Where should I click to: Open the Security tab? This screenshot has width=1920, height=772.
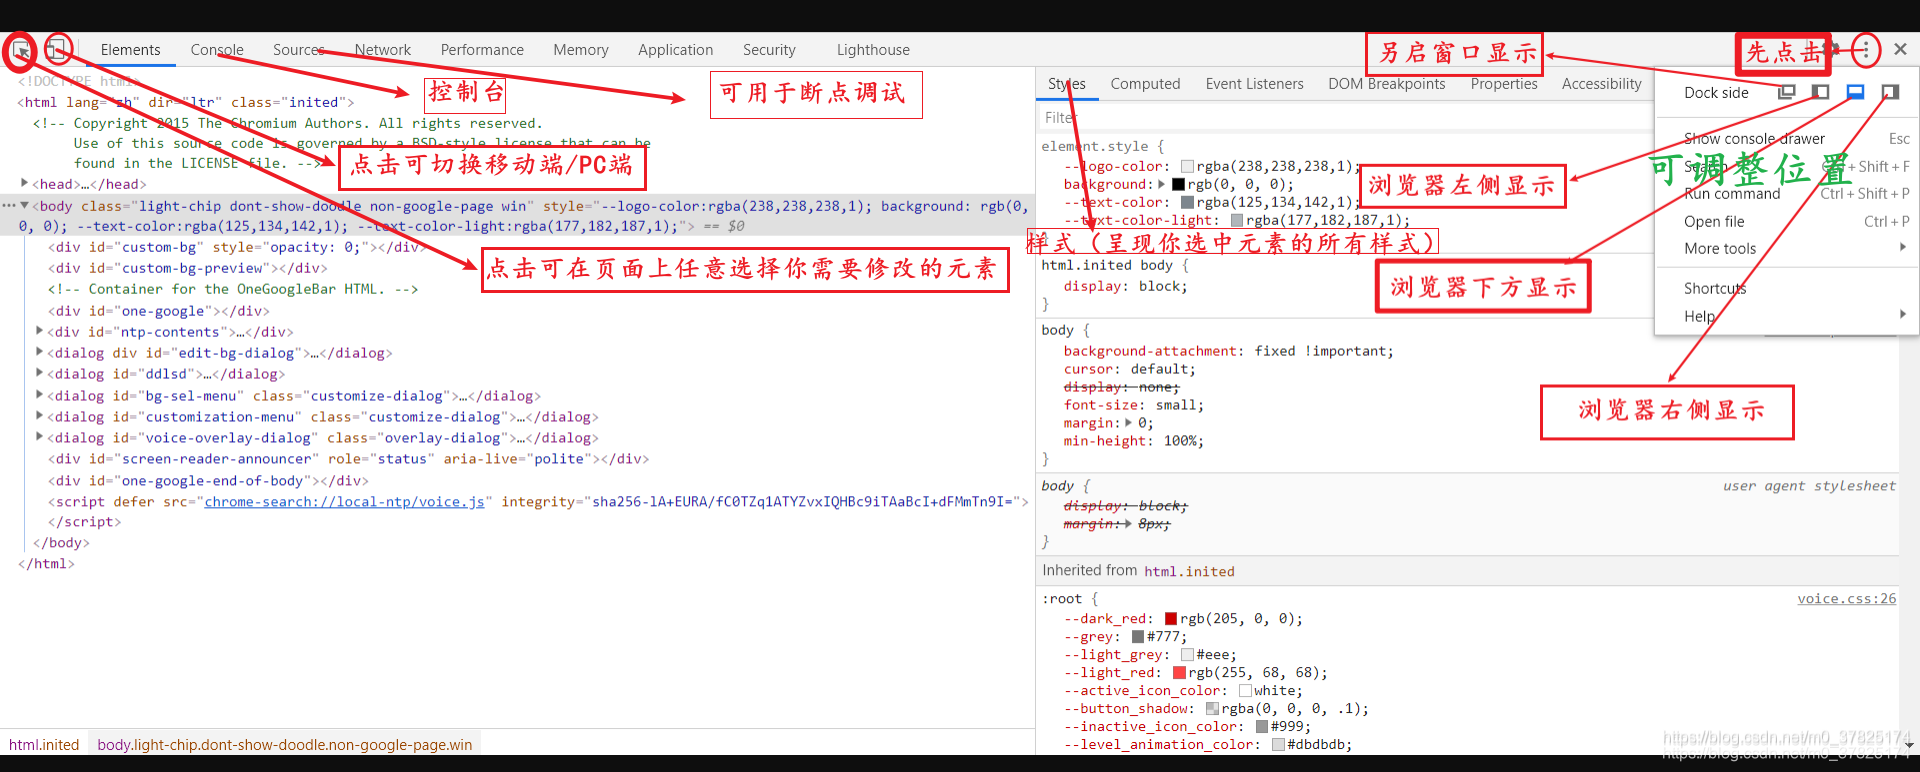coord(769,50)
